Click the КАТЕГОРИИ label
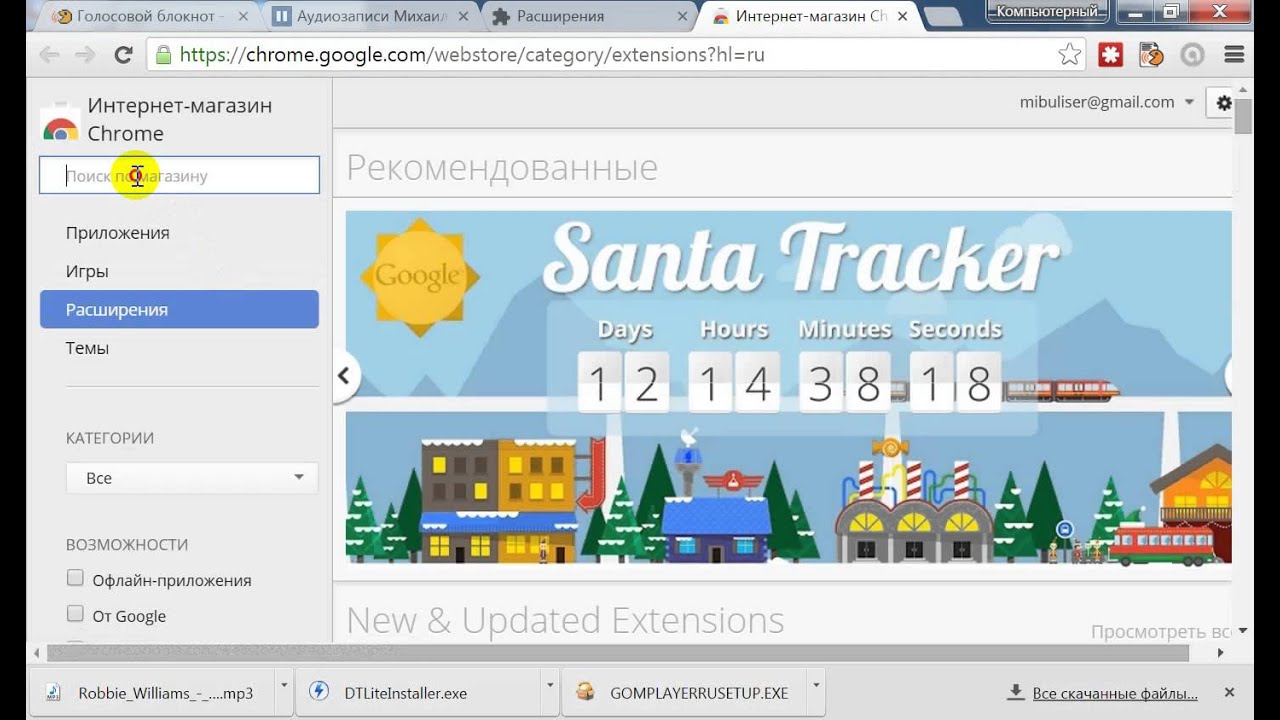 110,438
